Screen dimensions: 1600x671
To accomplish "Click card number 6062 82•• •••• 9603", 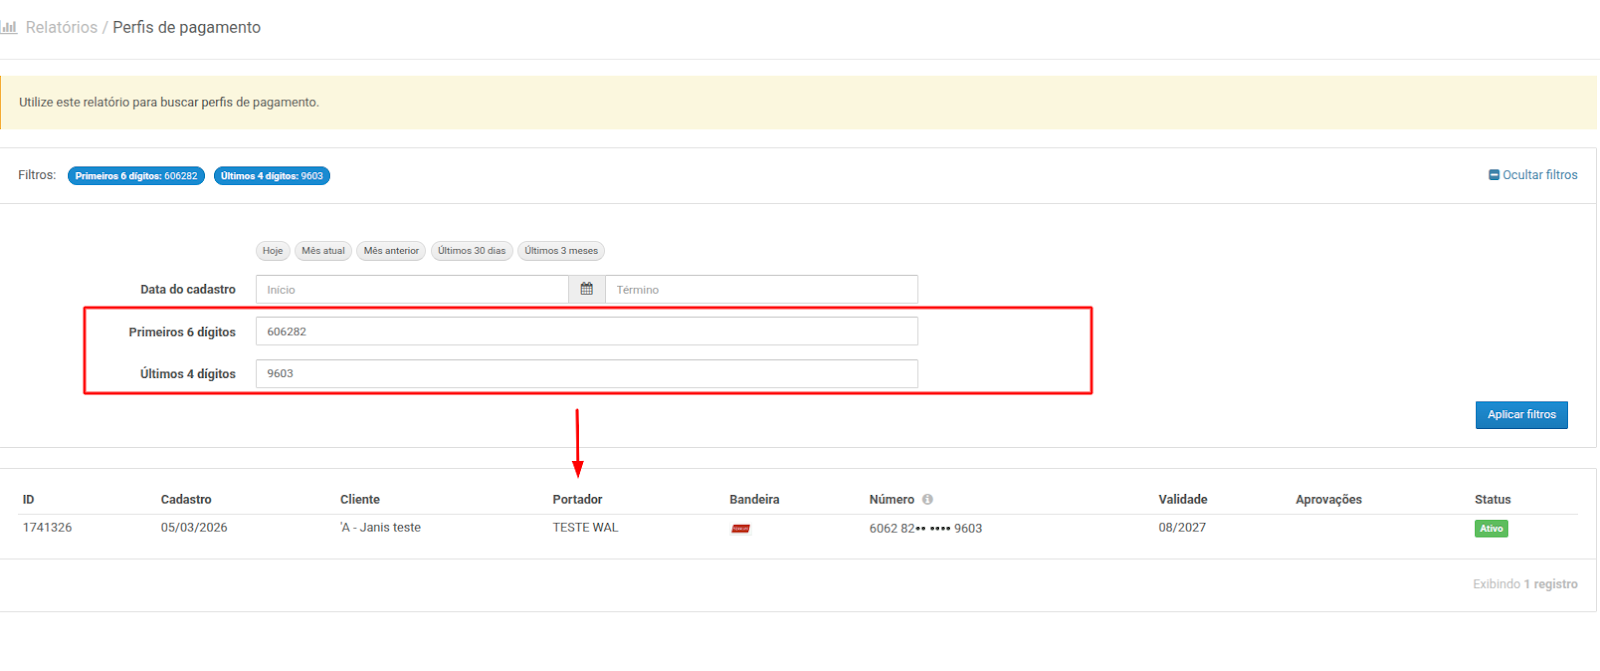I will tap(925, 528).
